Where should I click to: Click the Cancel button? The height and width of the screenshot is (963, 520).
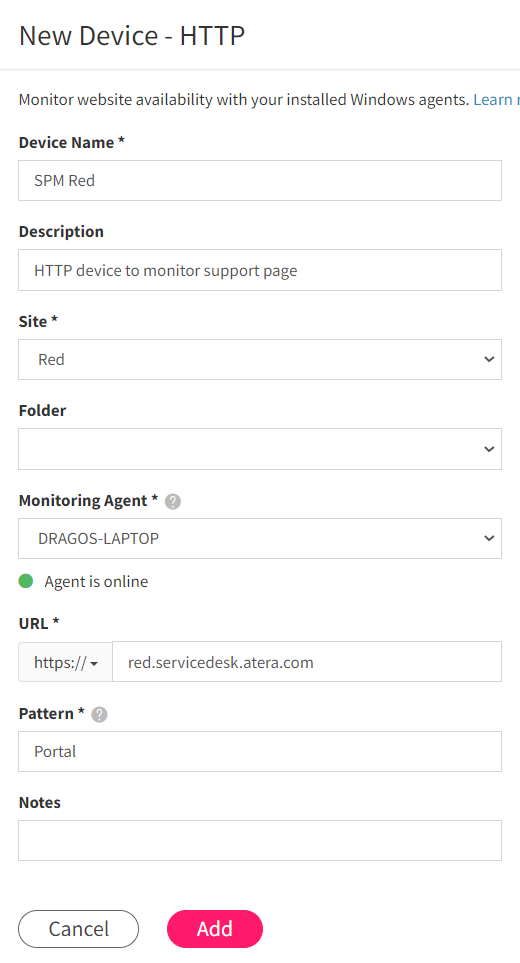(79, 929)
